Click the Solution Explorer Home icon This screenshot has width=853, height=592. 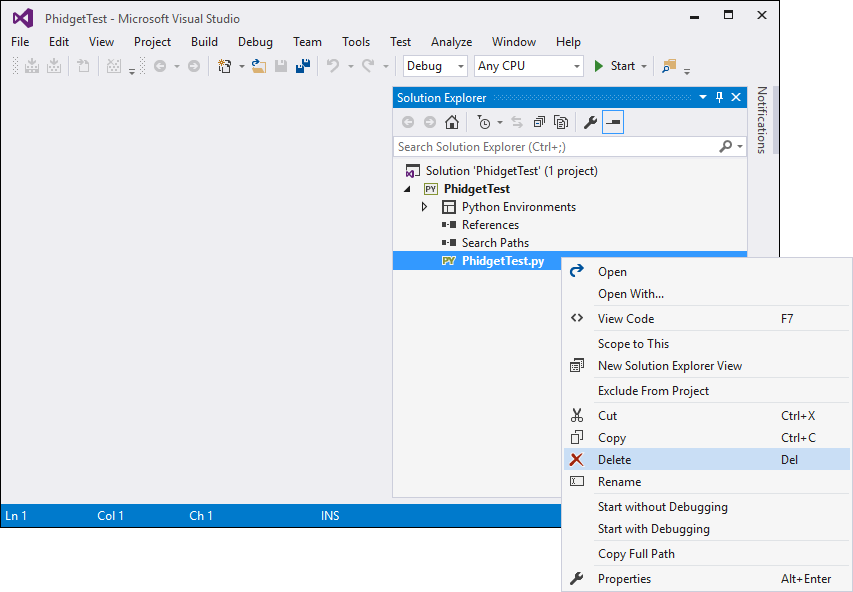[452, 122]
